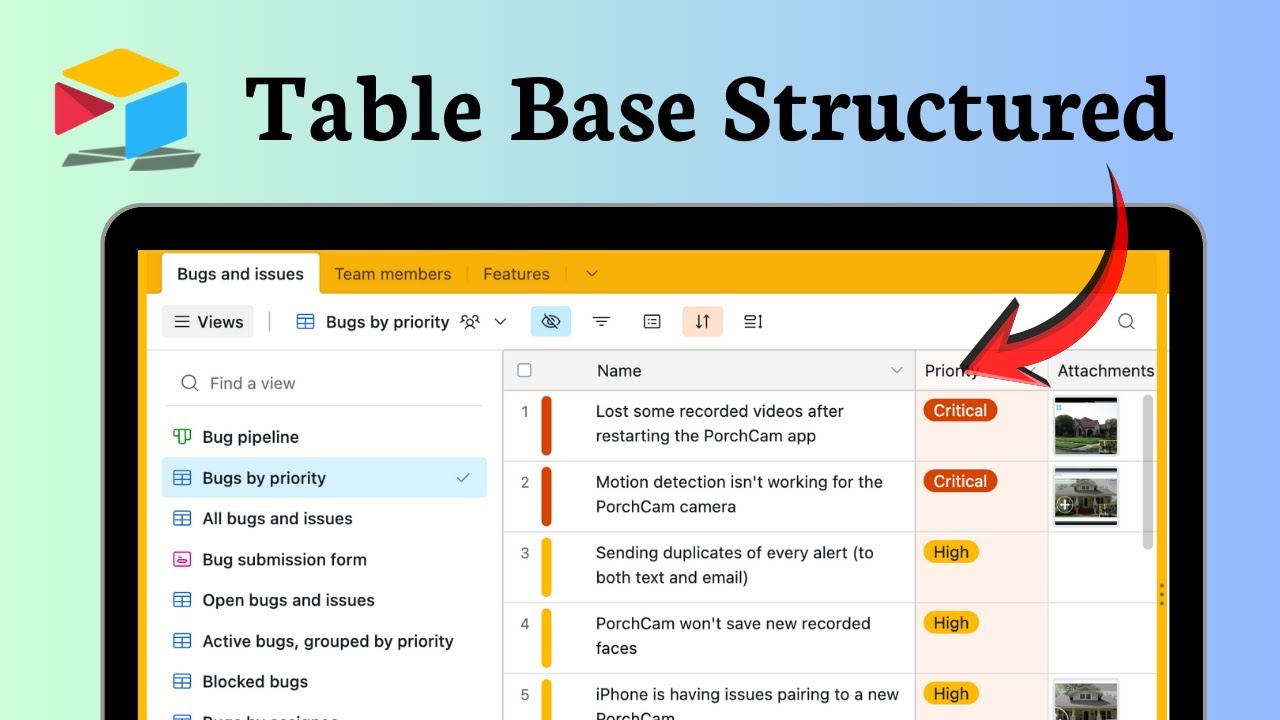Viewport: 1280px width, 720px height.
Task: Click the checkmark on Bugs by priority item
Action: point(463,478)
